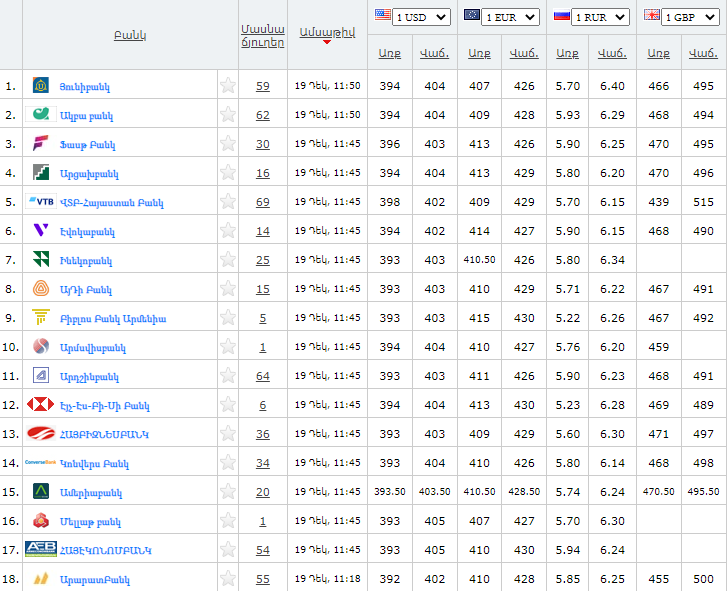
Task: Open the 1 EUR currency dropdown
Action: pyautogui.click(x=511, y=17)
